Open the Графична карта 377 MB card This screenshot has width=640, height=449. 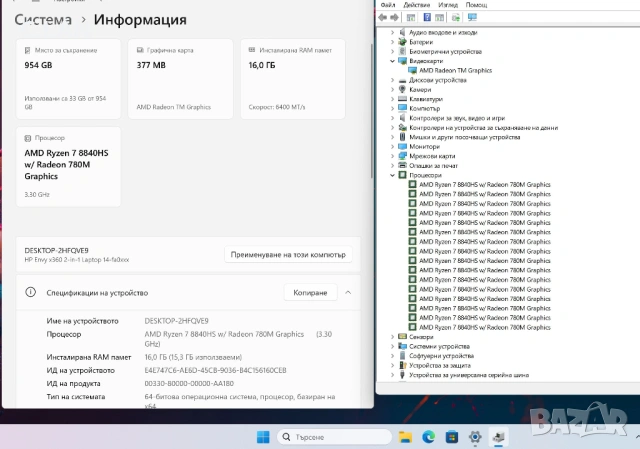coord(180,79)
